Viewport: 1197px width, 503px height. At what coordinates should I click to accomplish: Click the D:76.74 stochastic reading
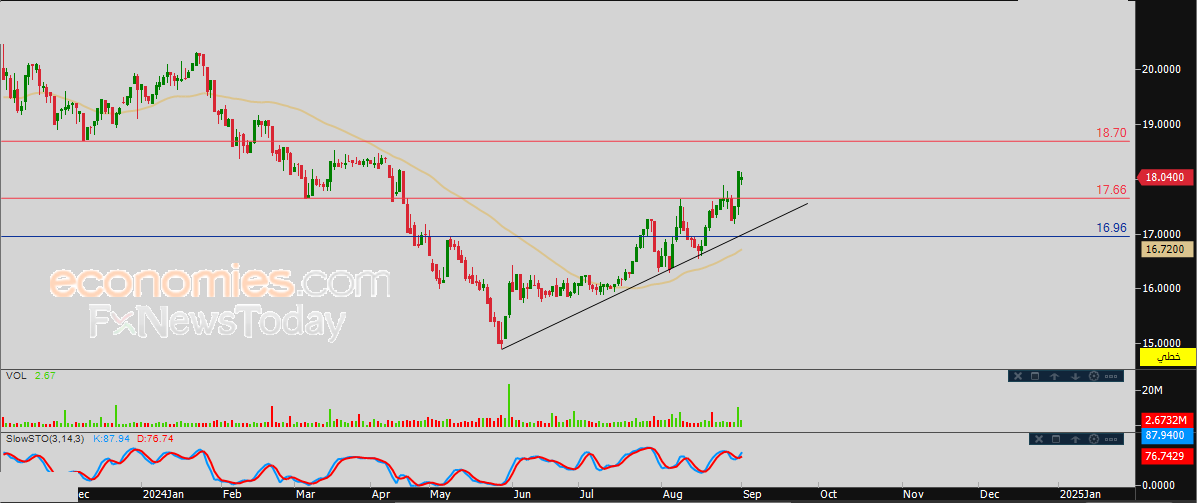click(156, 439)
